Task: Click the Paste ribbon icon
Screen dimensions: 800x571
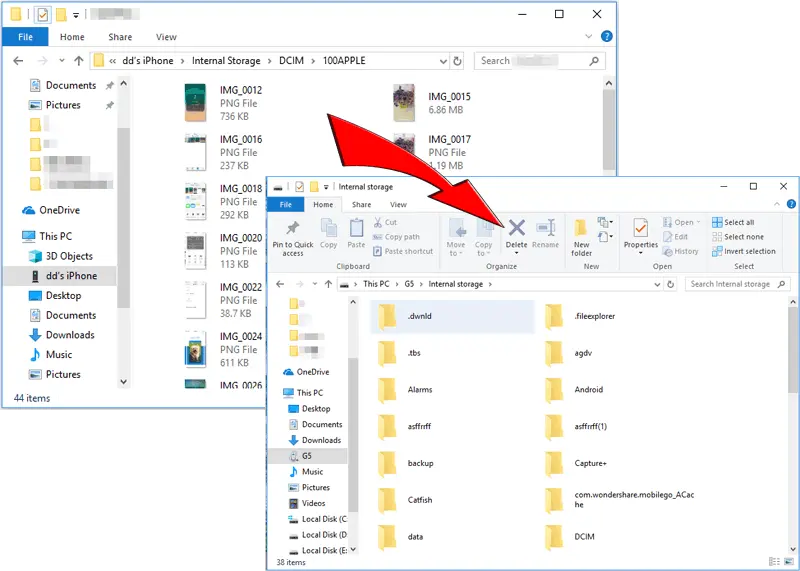Action: pos(356,228)
